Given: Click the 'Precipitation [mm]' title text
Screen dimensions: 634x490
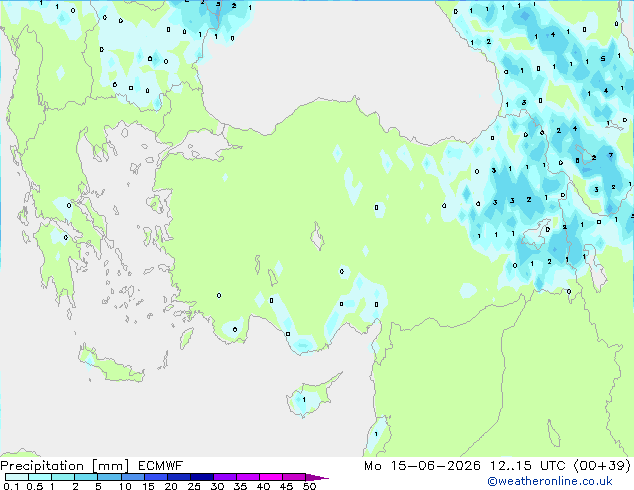Looking at the screenshot, I should (x=65, y=466).
